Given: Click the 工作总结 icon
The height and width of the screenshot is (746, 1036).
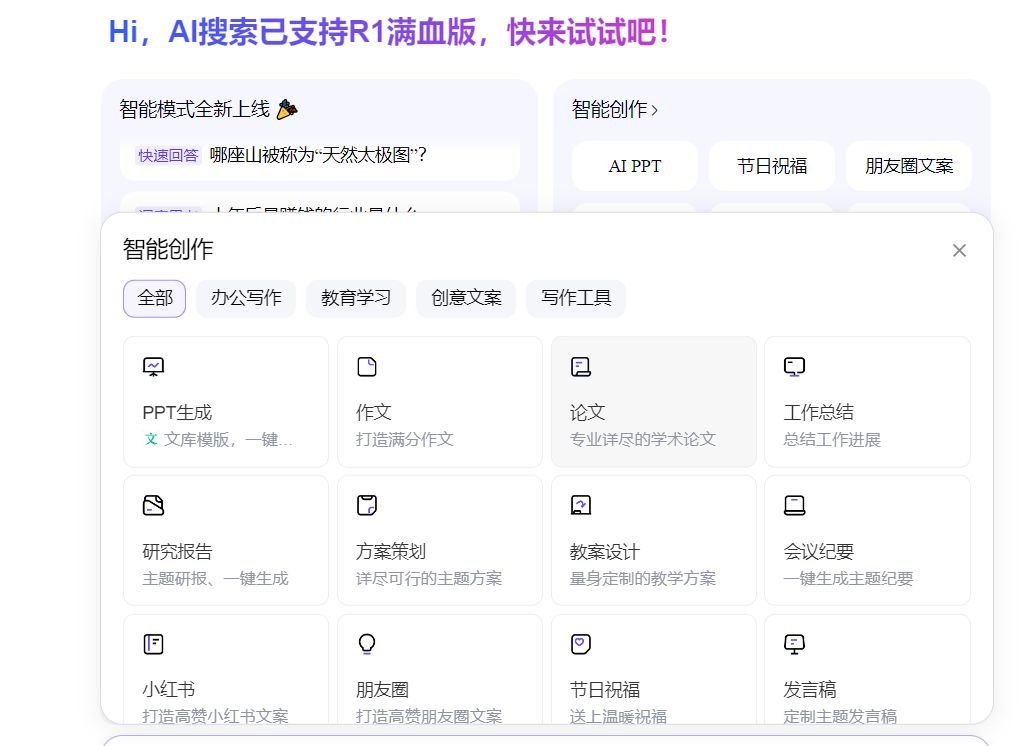Looking at the screenshot, I should [794, 367].
